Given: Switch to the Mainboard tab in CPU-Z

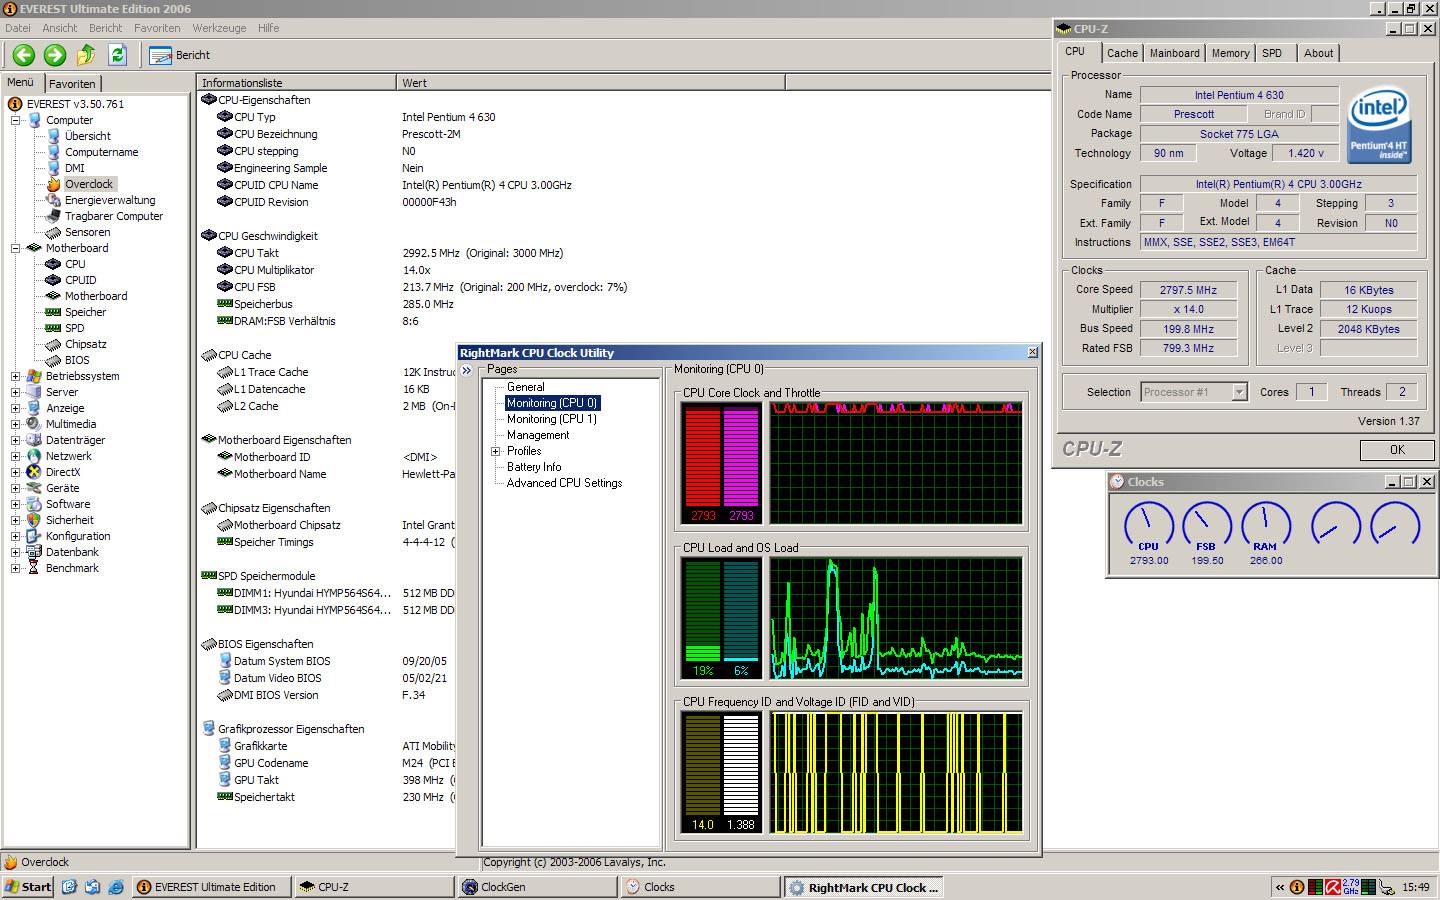Looking at the screenshot, I should click(1174, 53).
